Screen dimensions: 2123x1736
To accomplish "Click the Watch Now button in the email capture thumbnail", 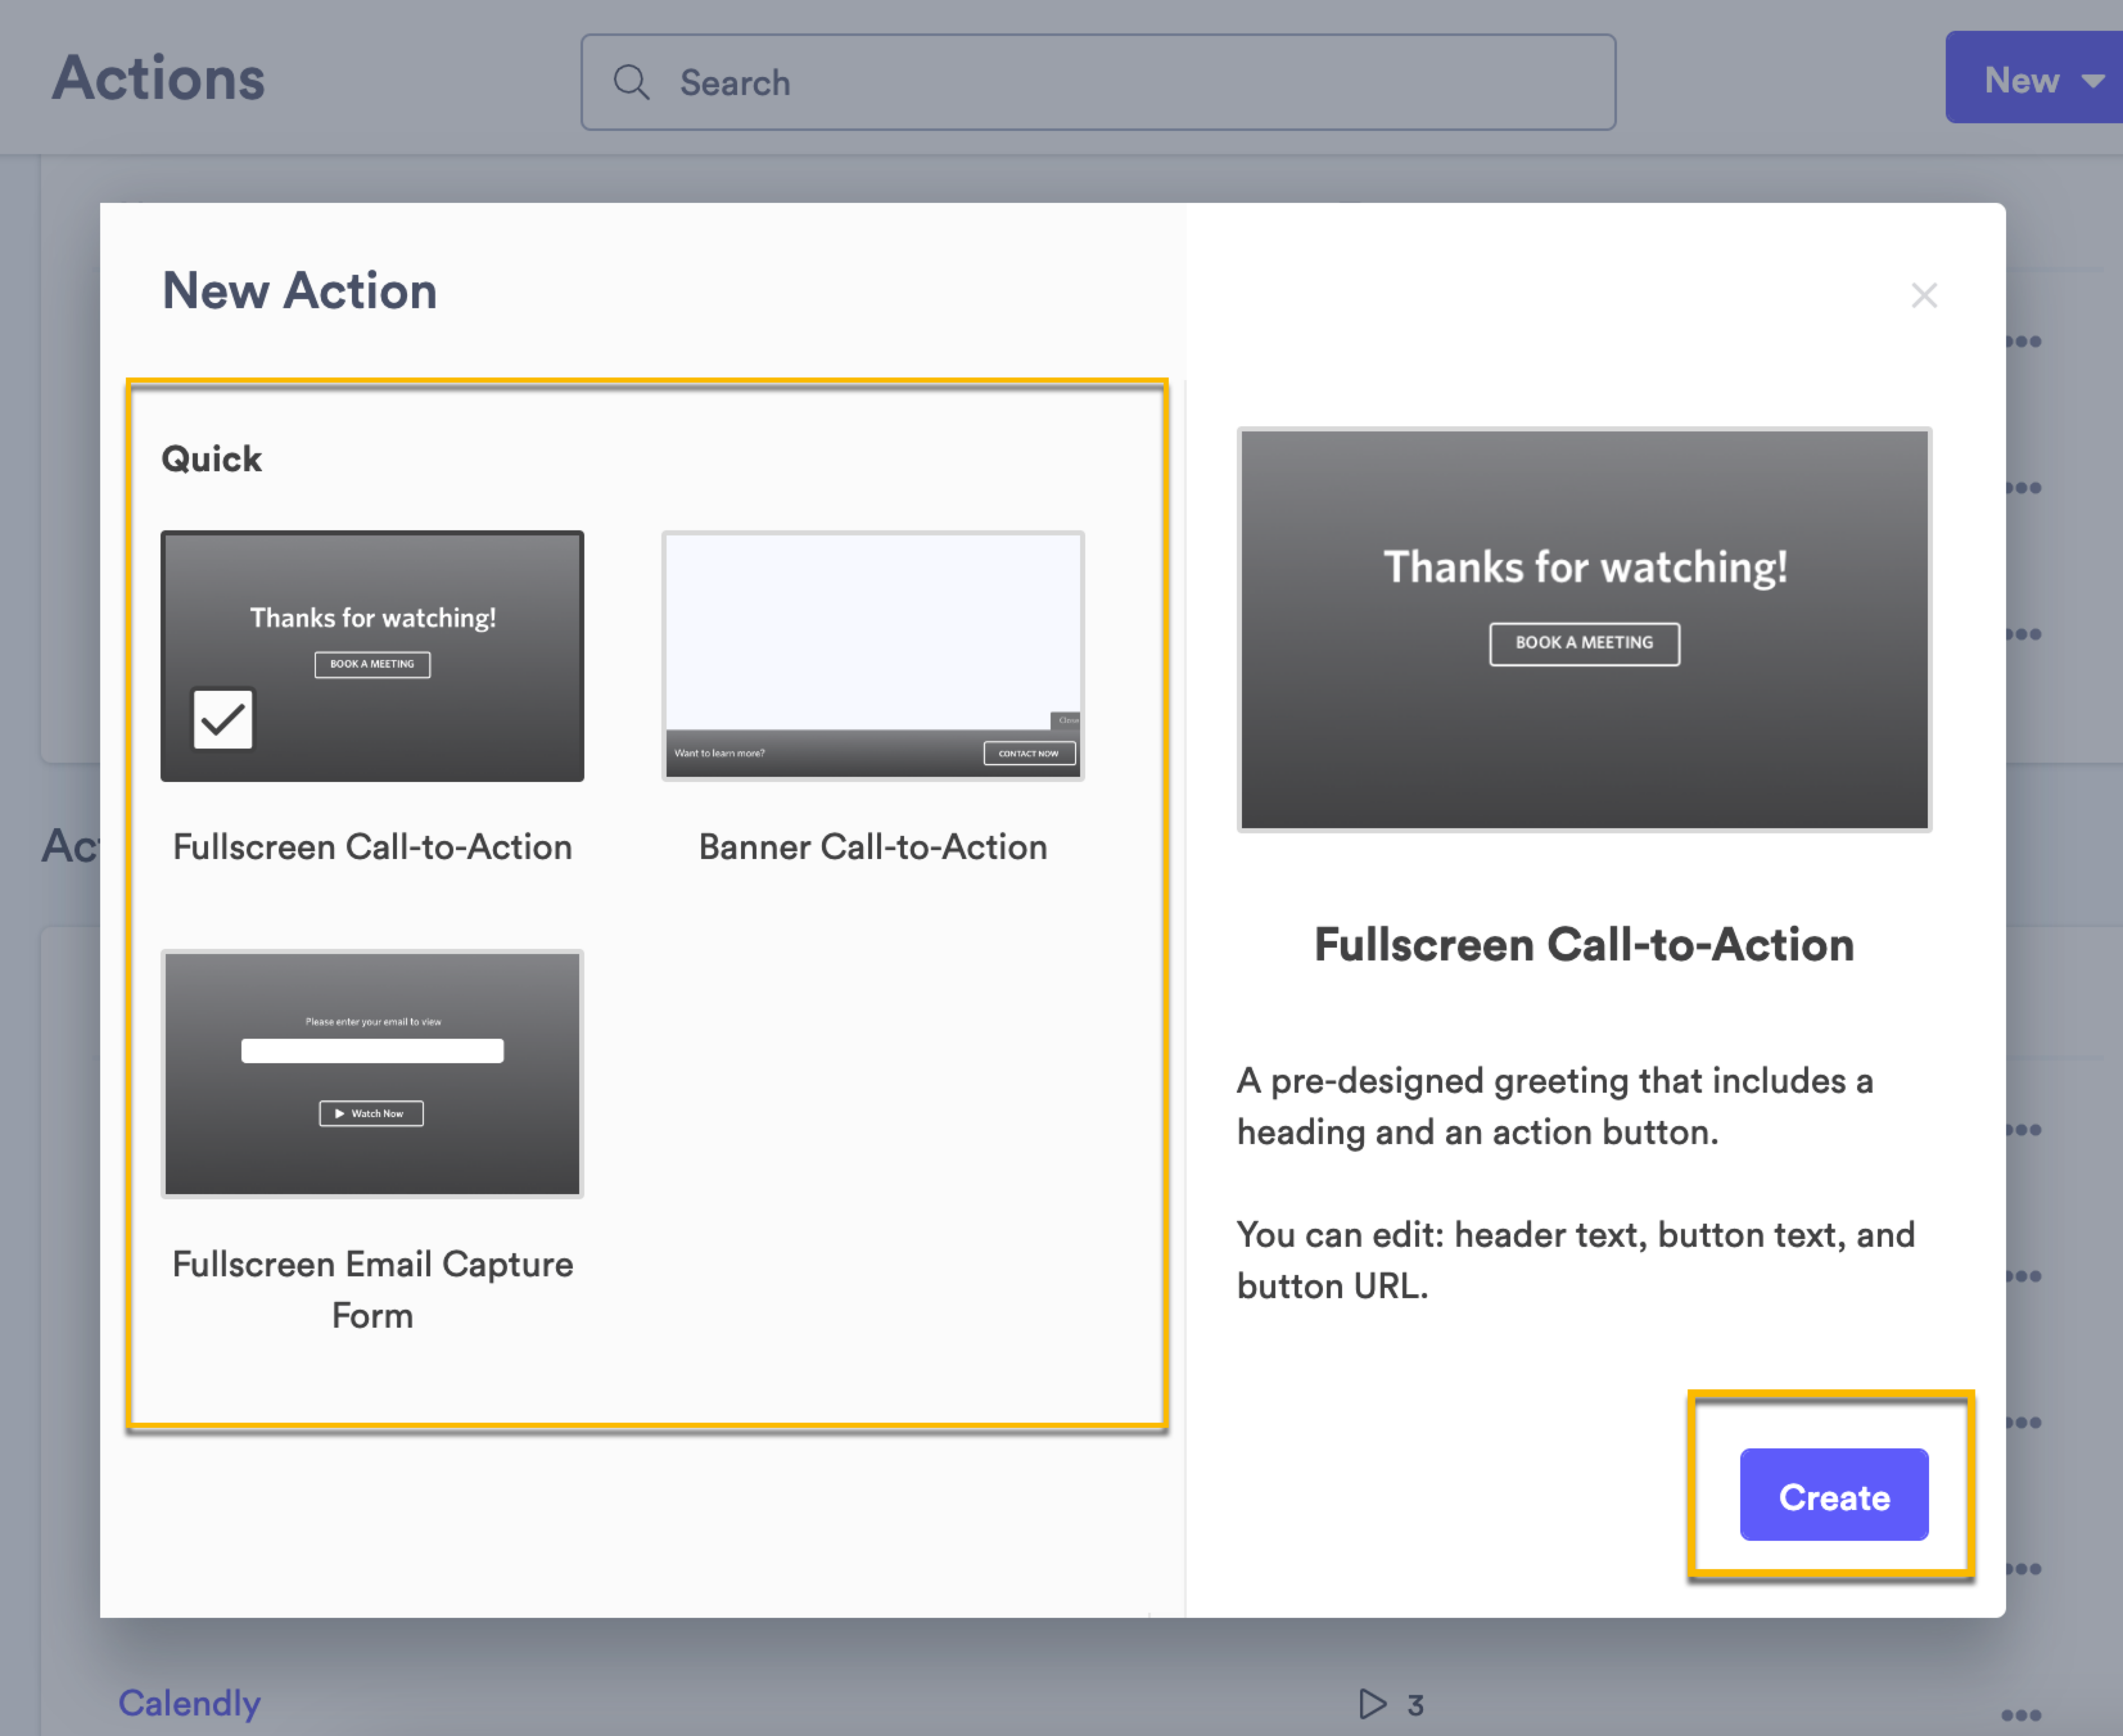I will click(371, 1113).
